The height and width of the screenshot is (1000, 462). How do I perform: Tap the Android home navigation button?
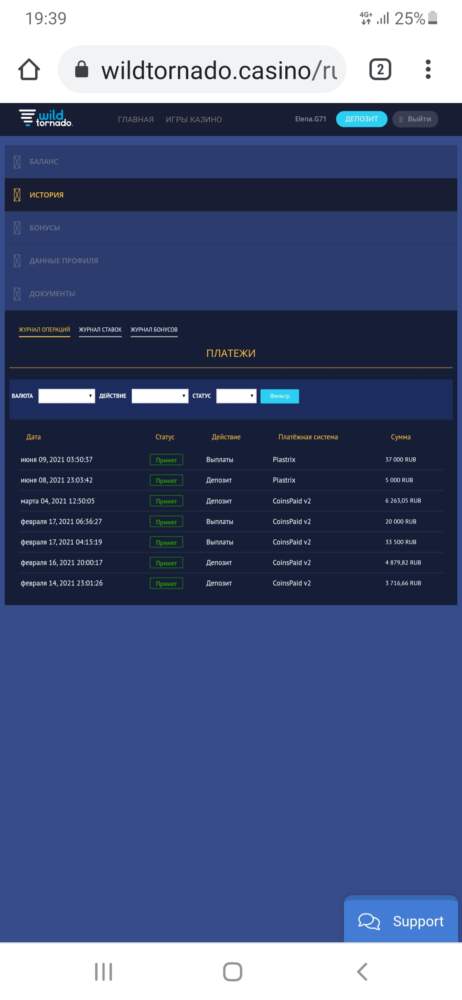click(x=232, y=971)
